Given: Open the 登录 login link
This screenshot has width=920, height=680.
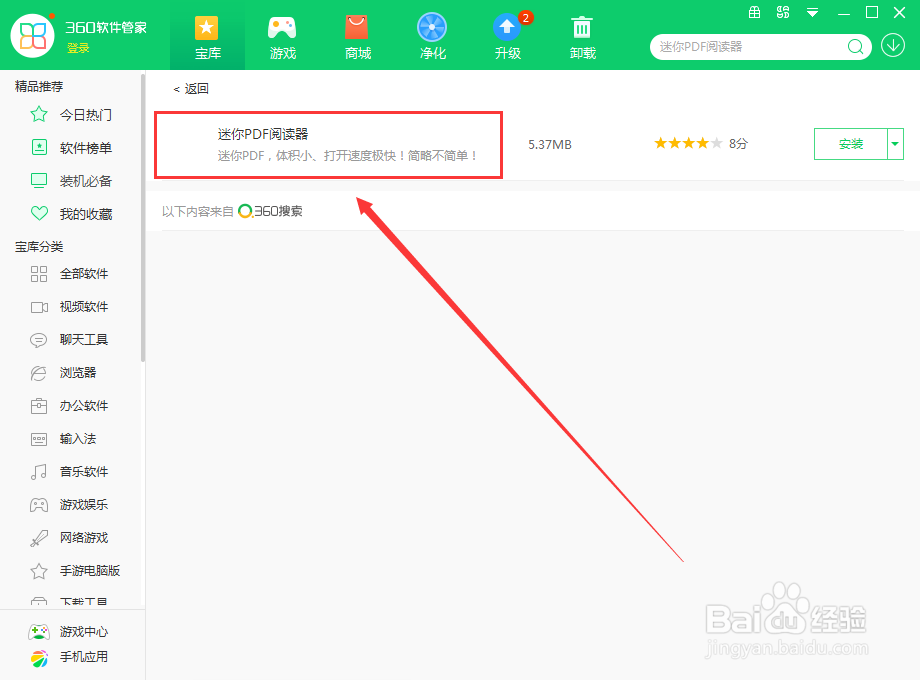Looking at the screenshot, I should pos(77,48).
